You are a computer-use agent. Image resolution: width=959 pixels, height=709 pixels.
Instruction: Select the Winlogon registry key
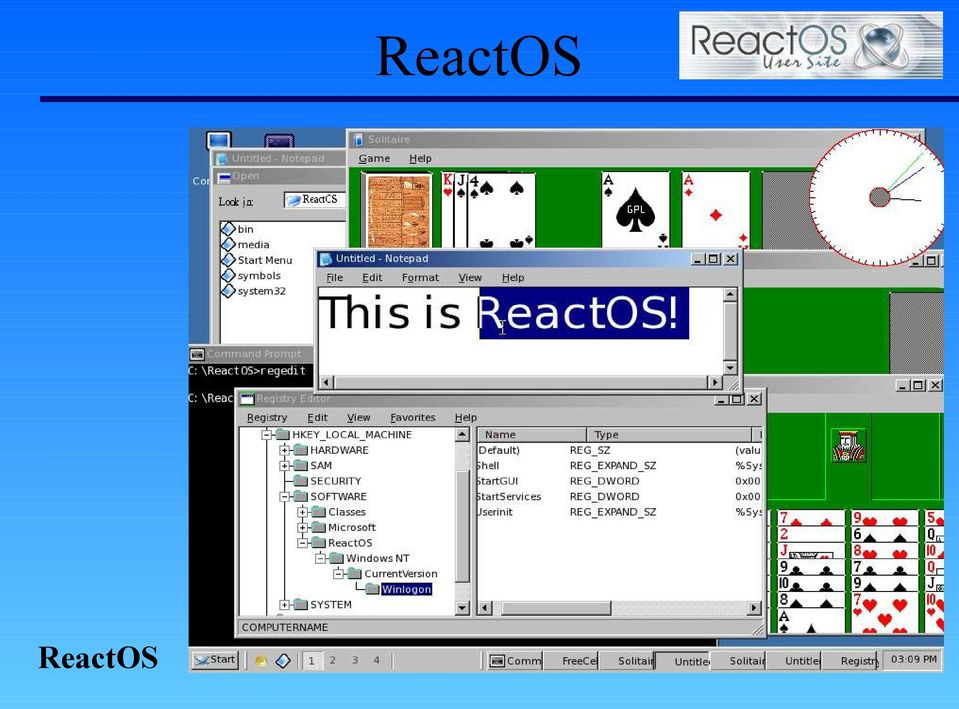(x=406, y=589)
